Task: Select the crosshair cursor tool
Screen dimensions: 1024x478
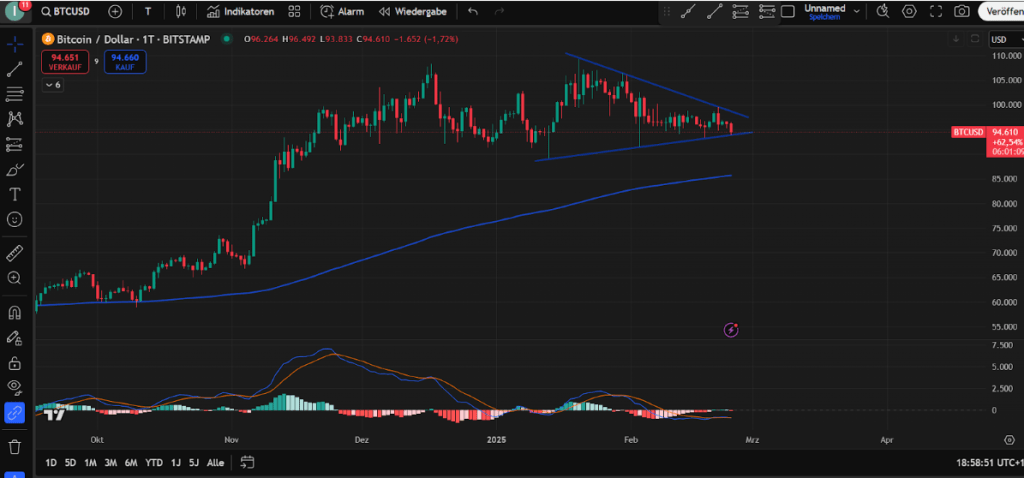Action: (15, 44)
